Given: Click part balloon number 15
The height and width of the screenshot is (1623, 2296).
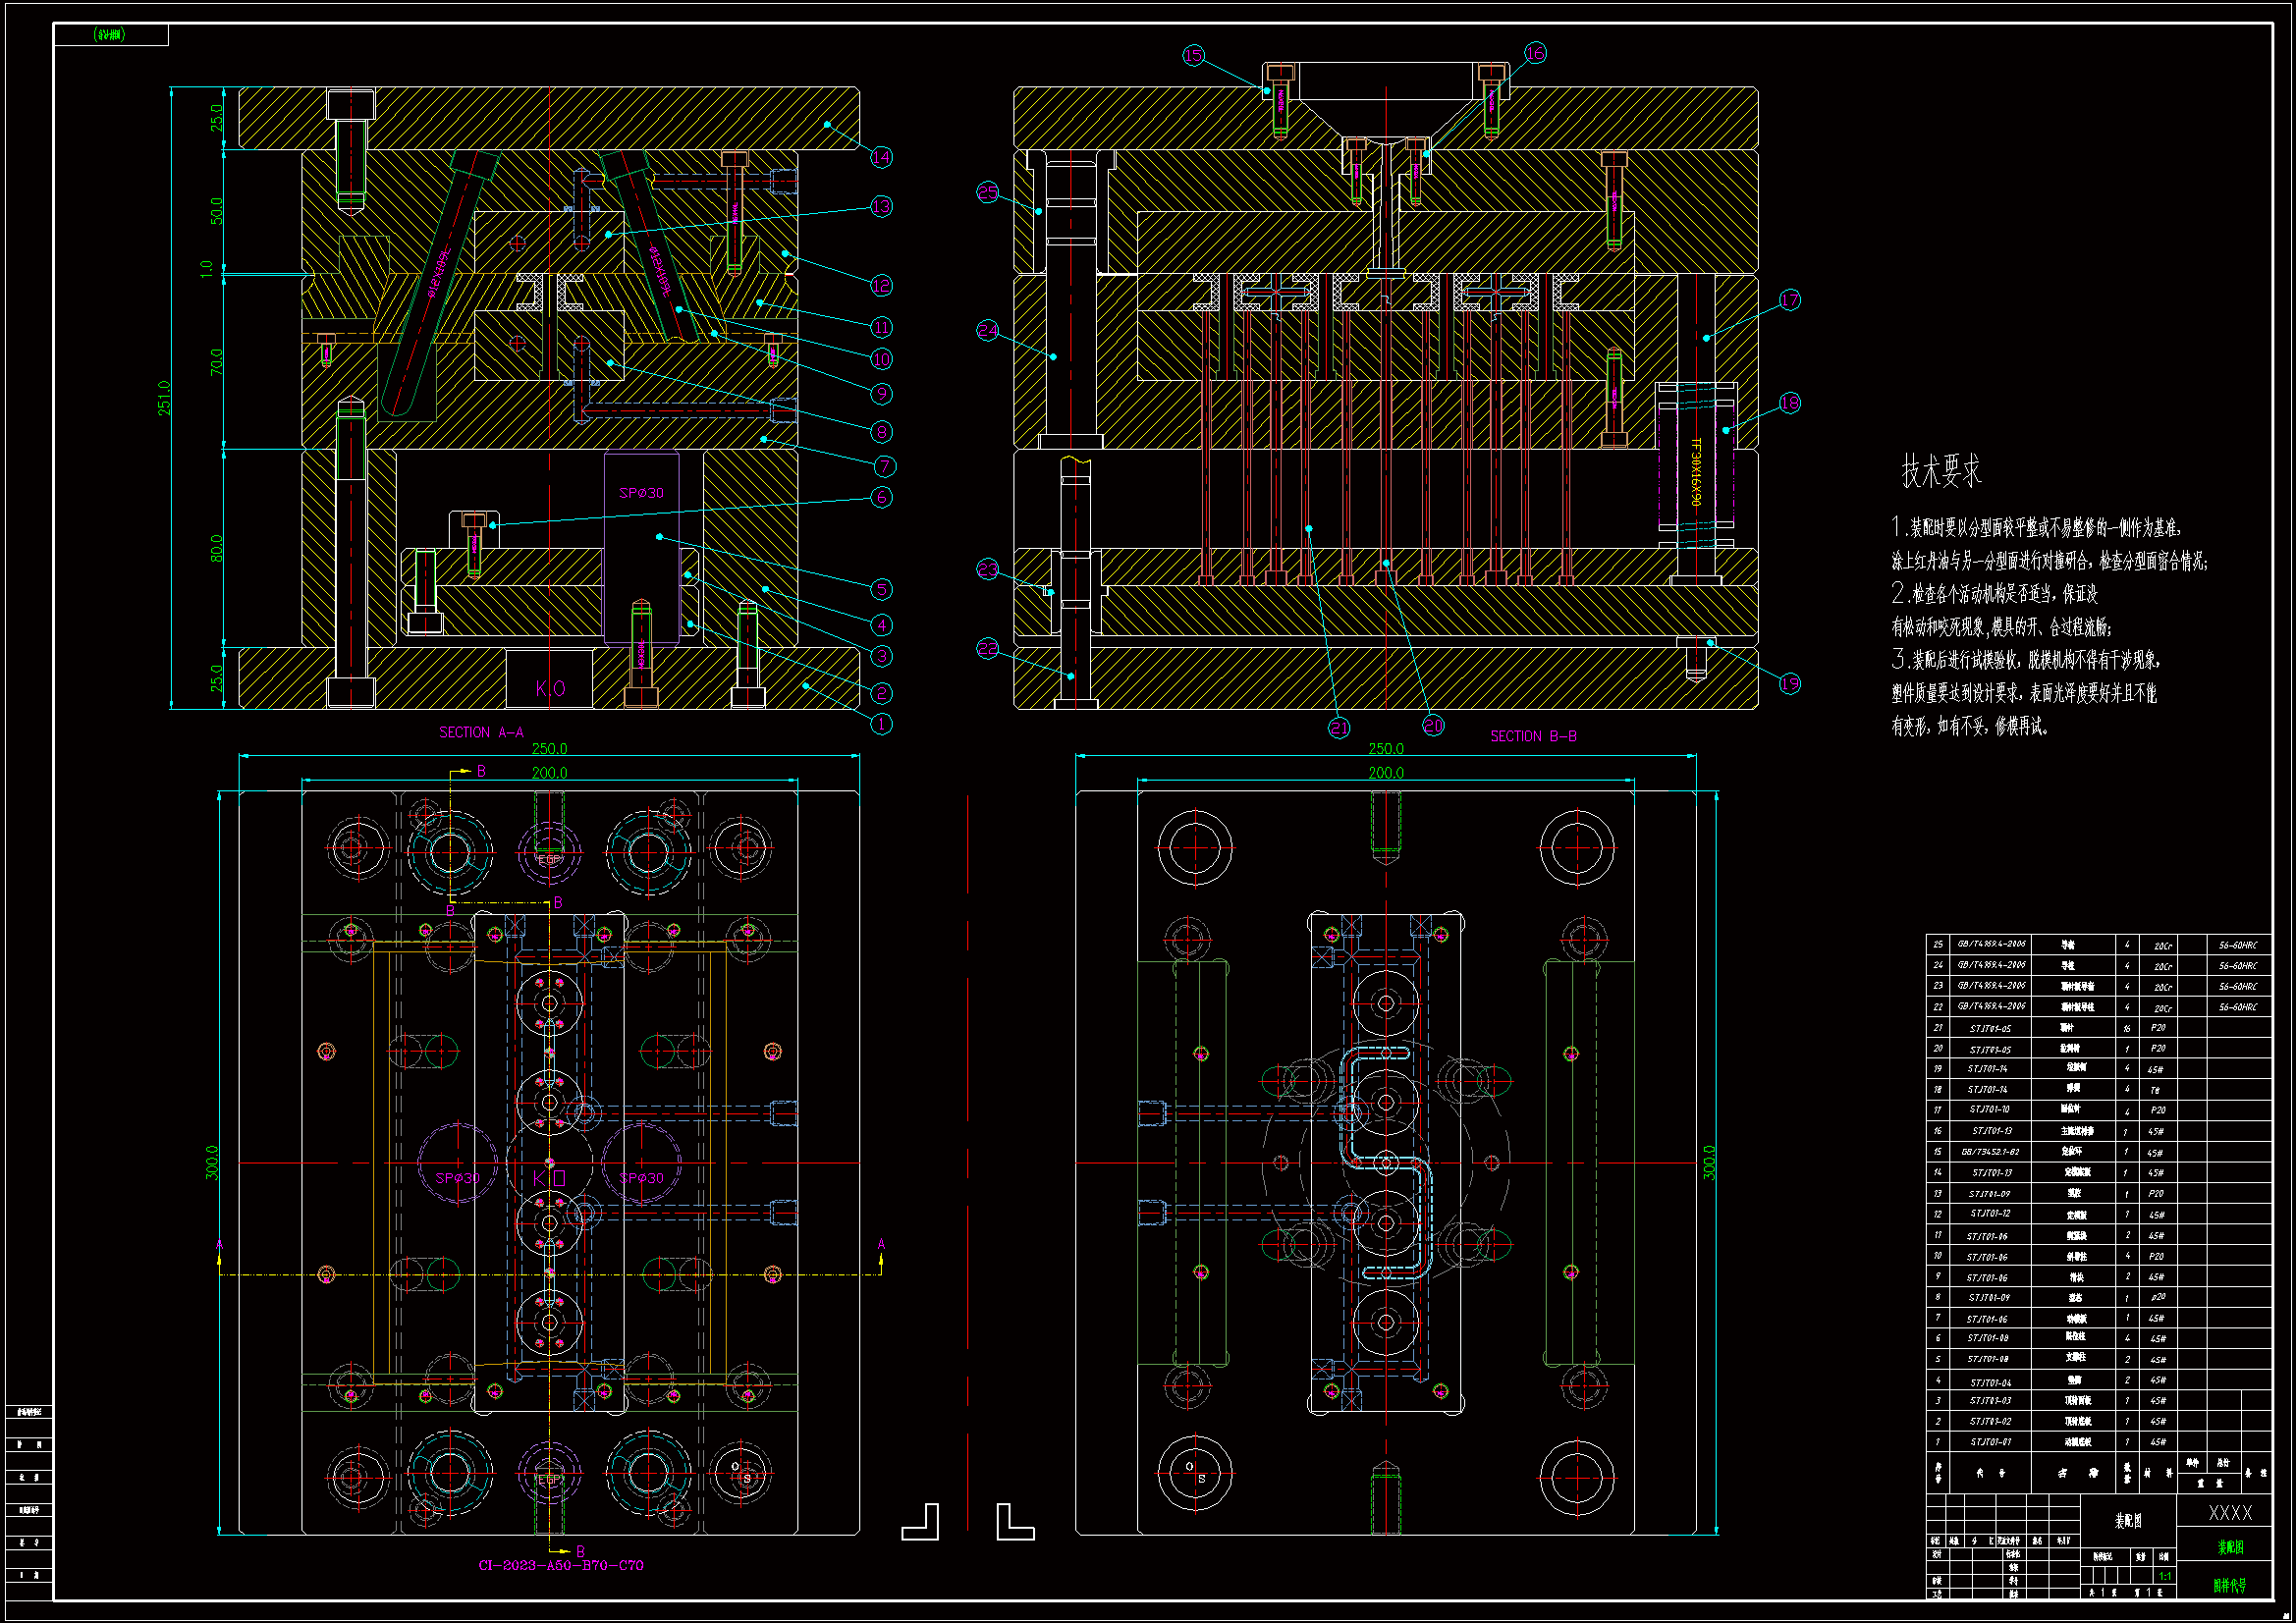Looking at the screenshot, I should (x=1193, y=55).
